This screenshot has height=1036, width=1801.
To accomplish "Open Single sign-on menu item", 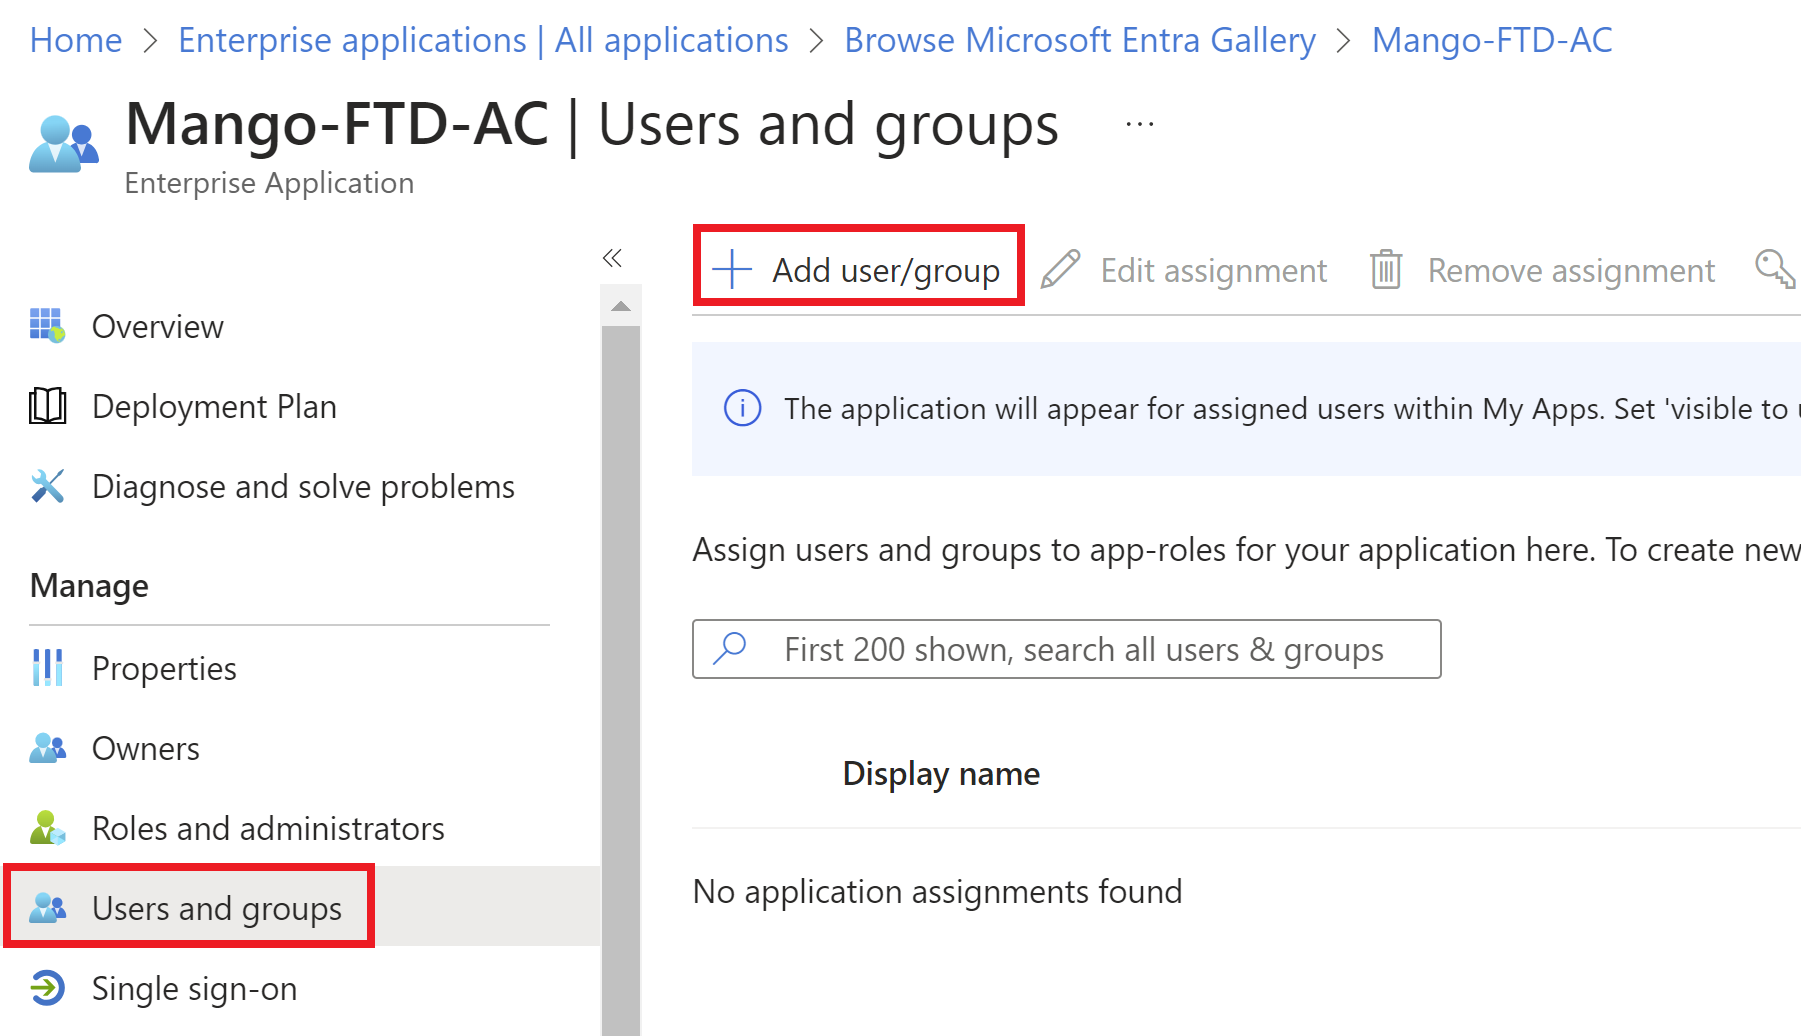I will coord(194,988).
